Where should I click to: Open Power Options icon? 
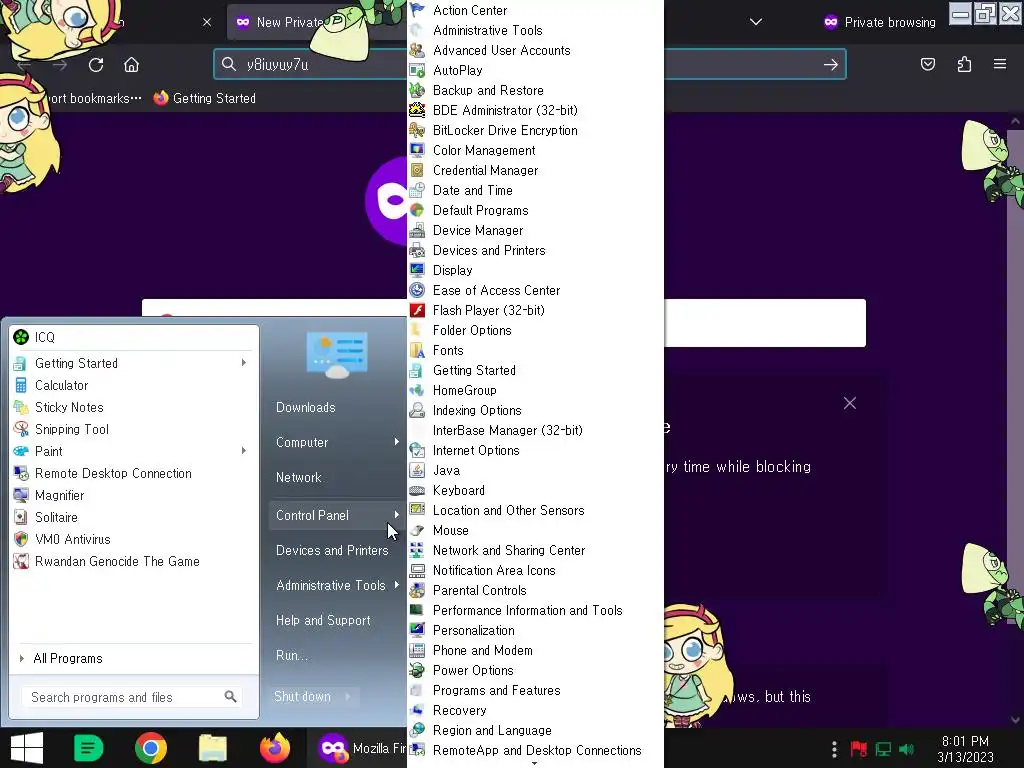pyautogui.click(x=417, y=671)
